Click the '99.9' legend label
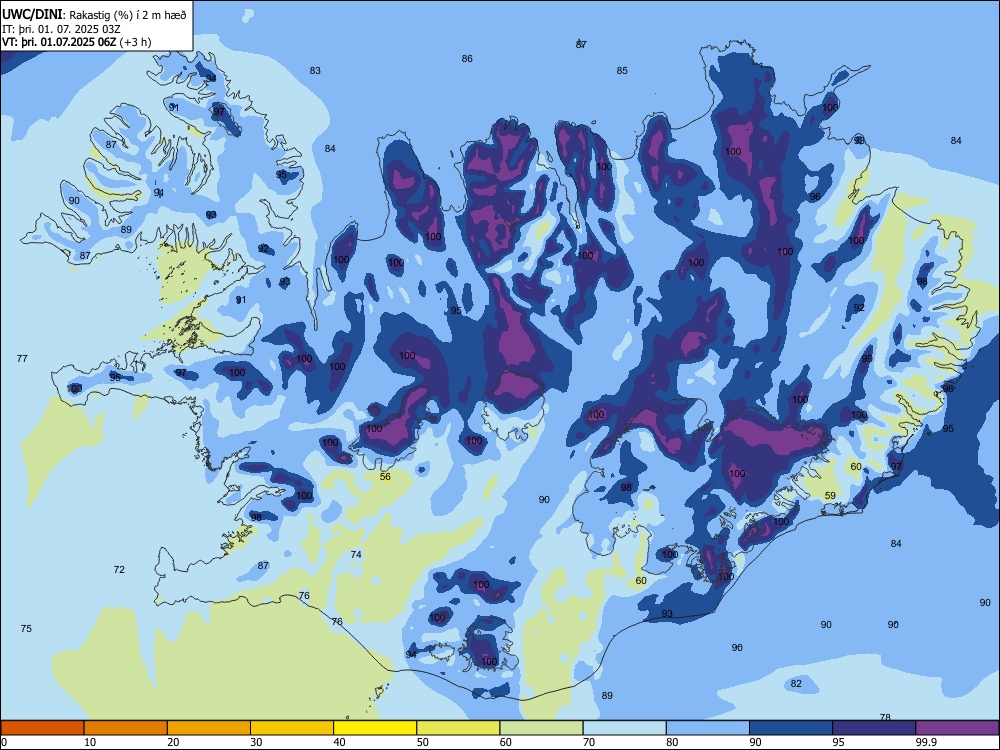This screenshot has height=750, width=1000. click(x=926, y=742)
